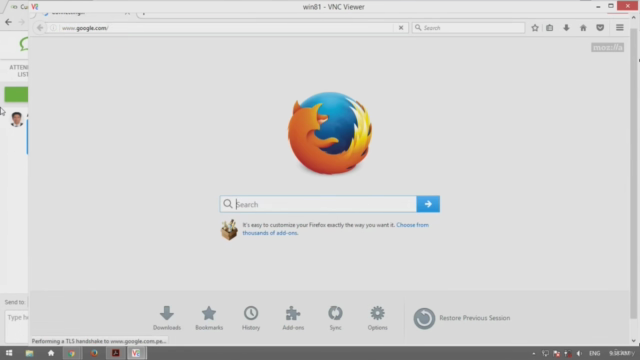Open Add-ons from start page launcher

coord(293,318)
